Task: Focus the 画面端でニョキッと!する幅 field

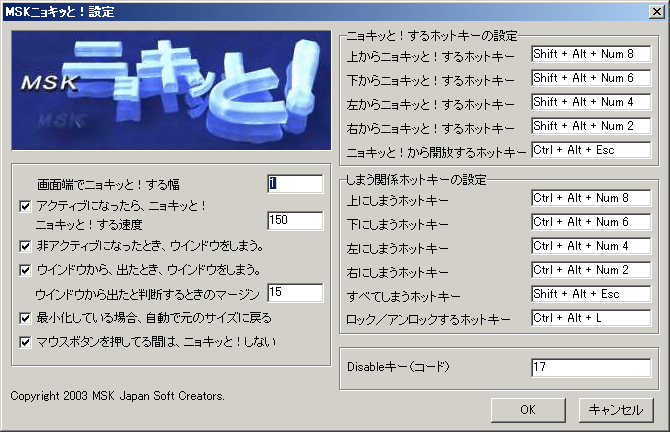Action: 295,184
